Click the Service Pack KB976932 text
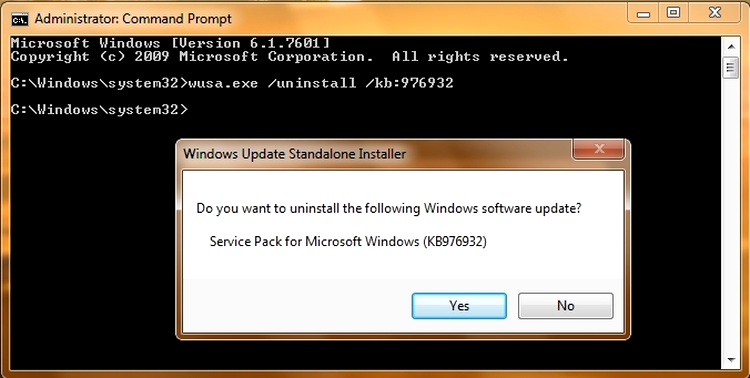Screen dimensions: 750x378 tap(348, 241)
